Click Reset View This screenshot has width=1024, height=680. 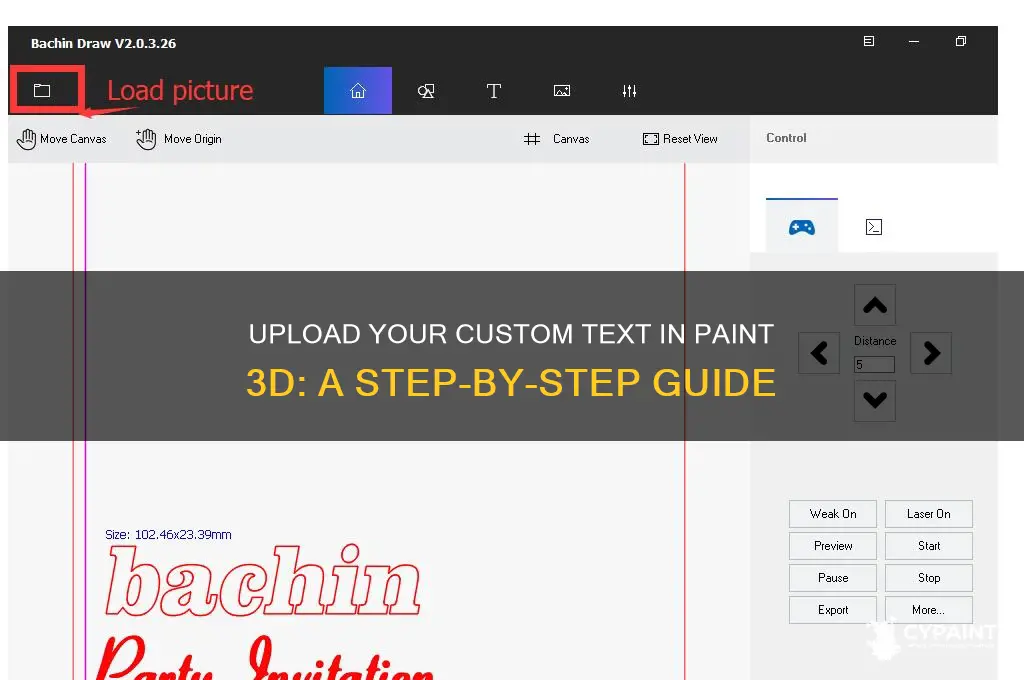pos(680,139)
